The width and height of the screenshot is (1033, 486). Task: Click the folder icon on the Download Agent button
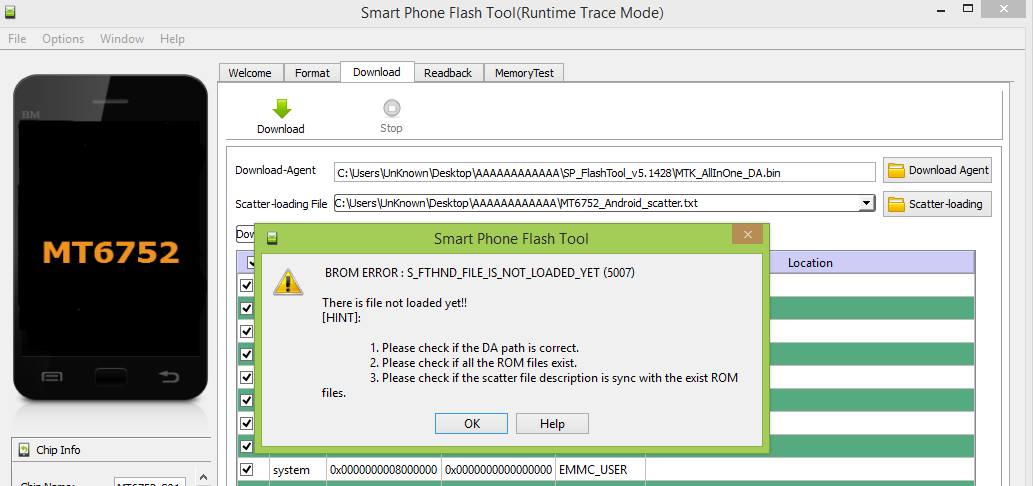click(896, 171)
